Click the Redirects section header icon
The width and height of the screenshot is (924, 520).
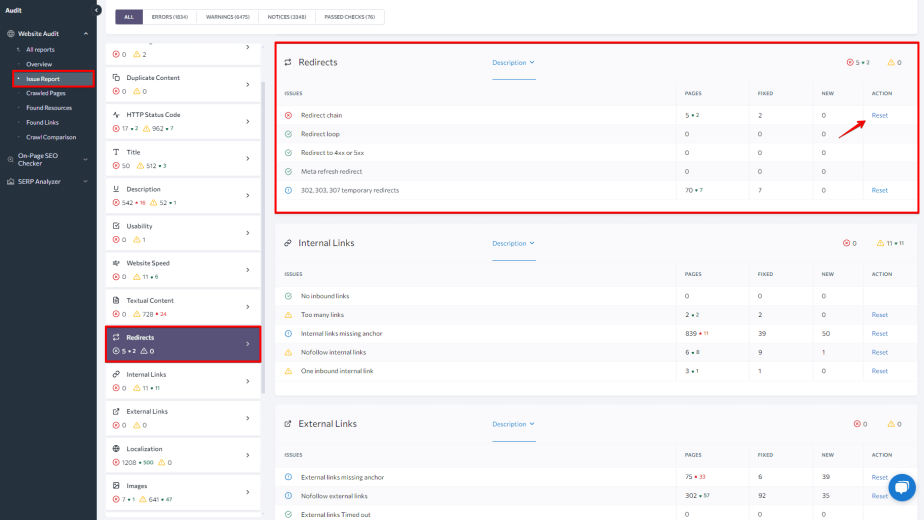tap(288, 62)
